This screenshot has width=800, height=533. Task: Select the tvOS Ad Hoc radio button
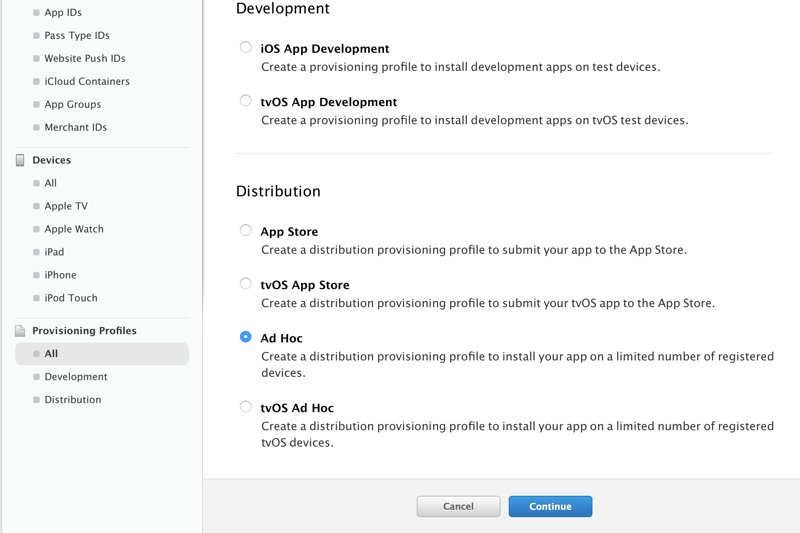pos(246,407)
